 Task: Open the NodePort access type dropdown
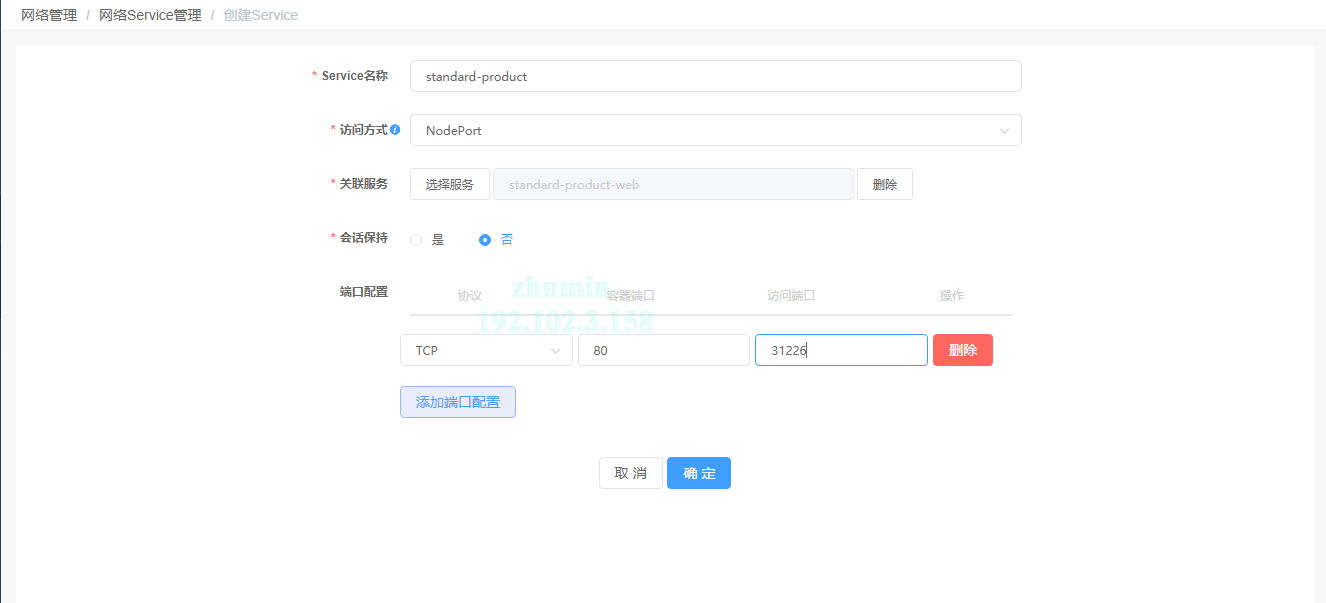pyautogui.click(x=716, y=130)
